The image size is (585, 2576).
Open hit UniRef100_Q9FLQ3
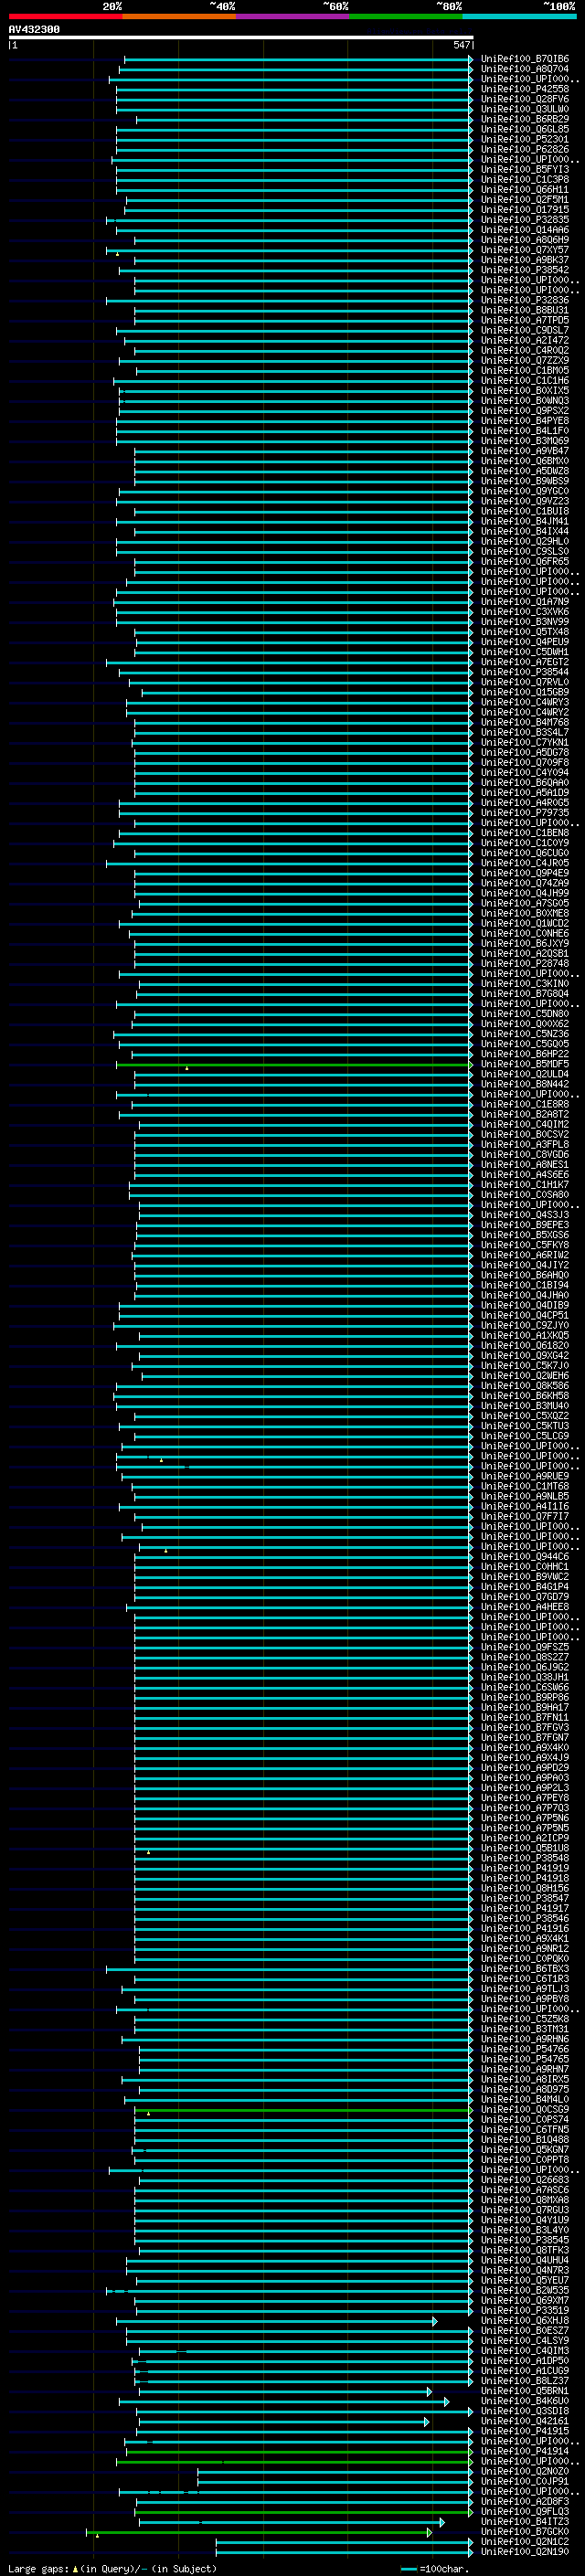point(525,2511)
